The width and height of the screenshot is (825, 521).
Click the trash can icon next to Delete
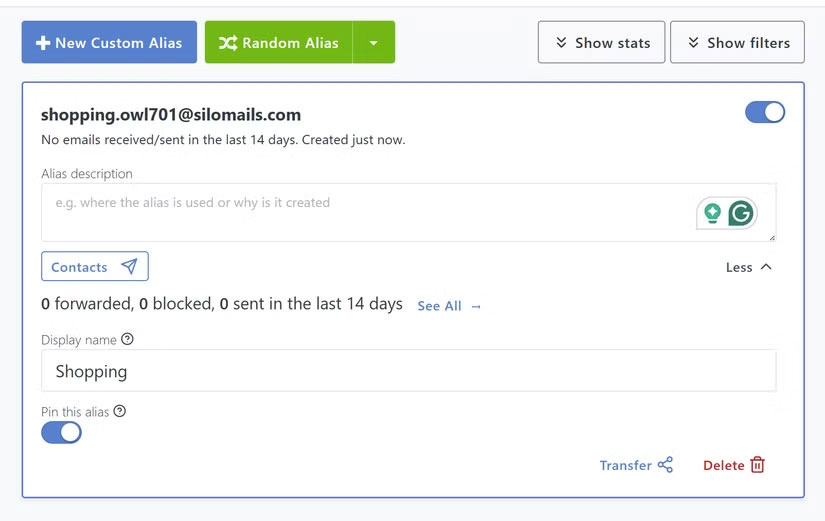(x=758, y=465)
